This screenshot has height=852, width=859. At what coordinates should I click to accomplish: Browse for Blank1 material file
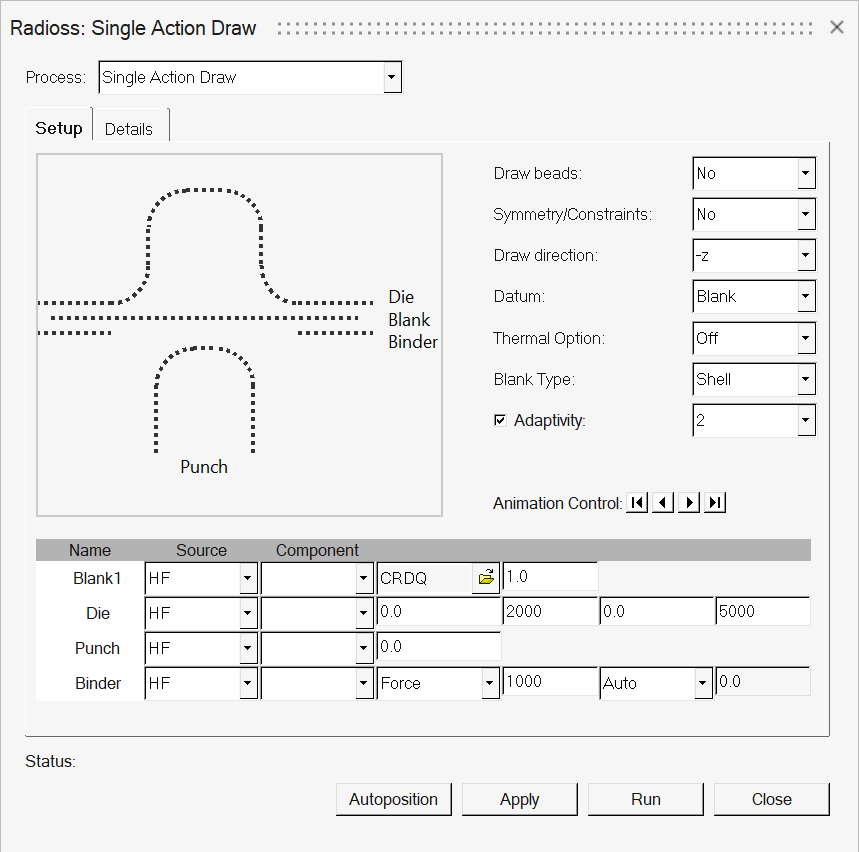[x=486, y=577]
